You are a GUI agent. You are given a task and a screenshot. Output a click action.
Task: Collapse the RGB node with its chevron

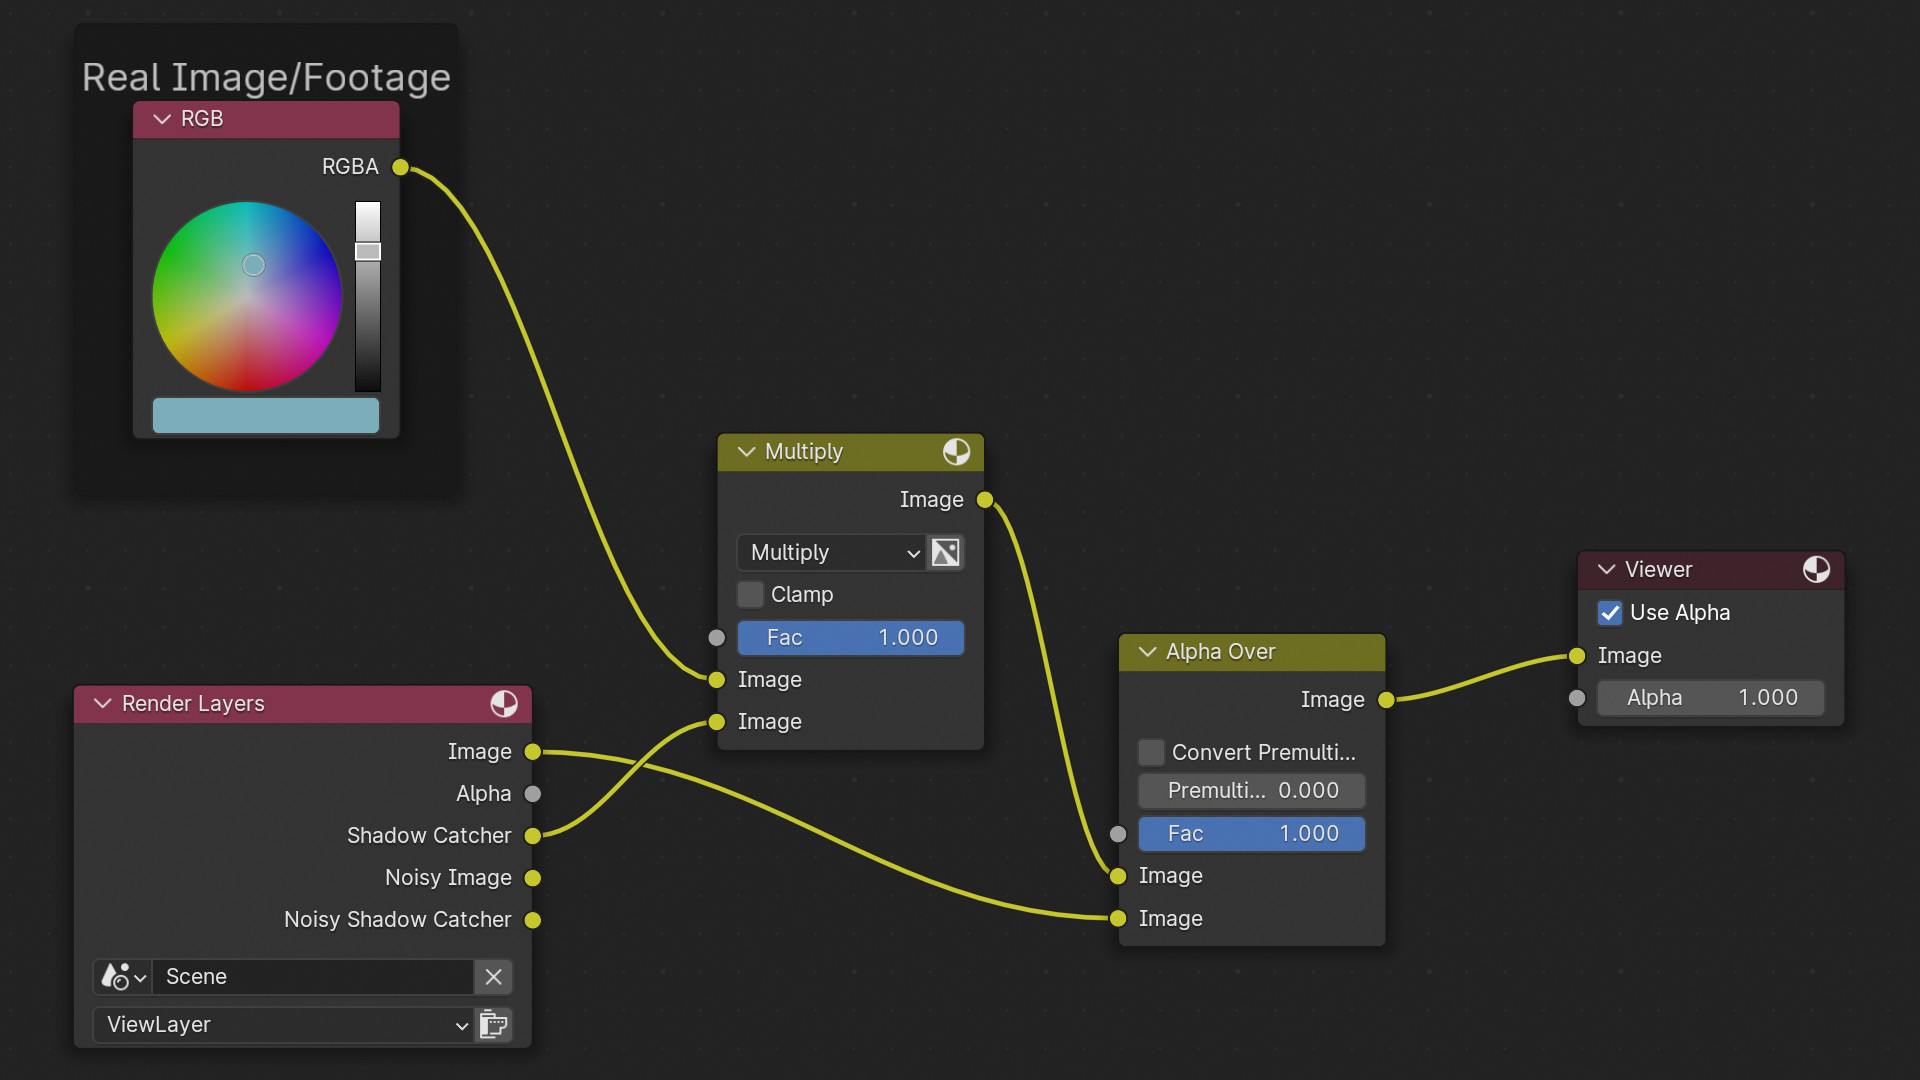[162, 119]
